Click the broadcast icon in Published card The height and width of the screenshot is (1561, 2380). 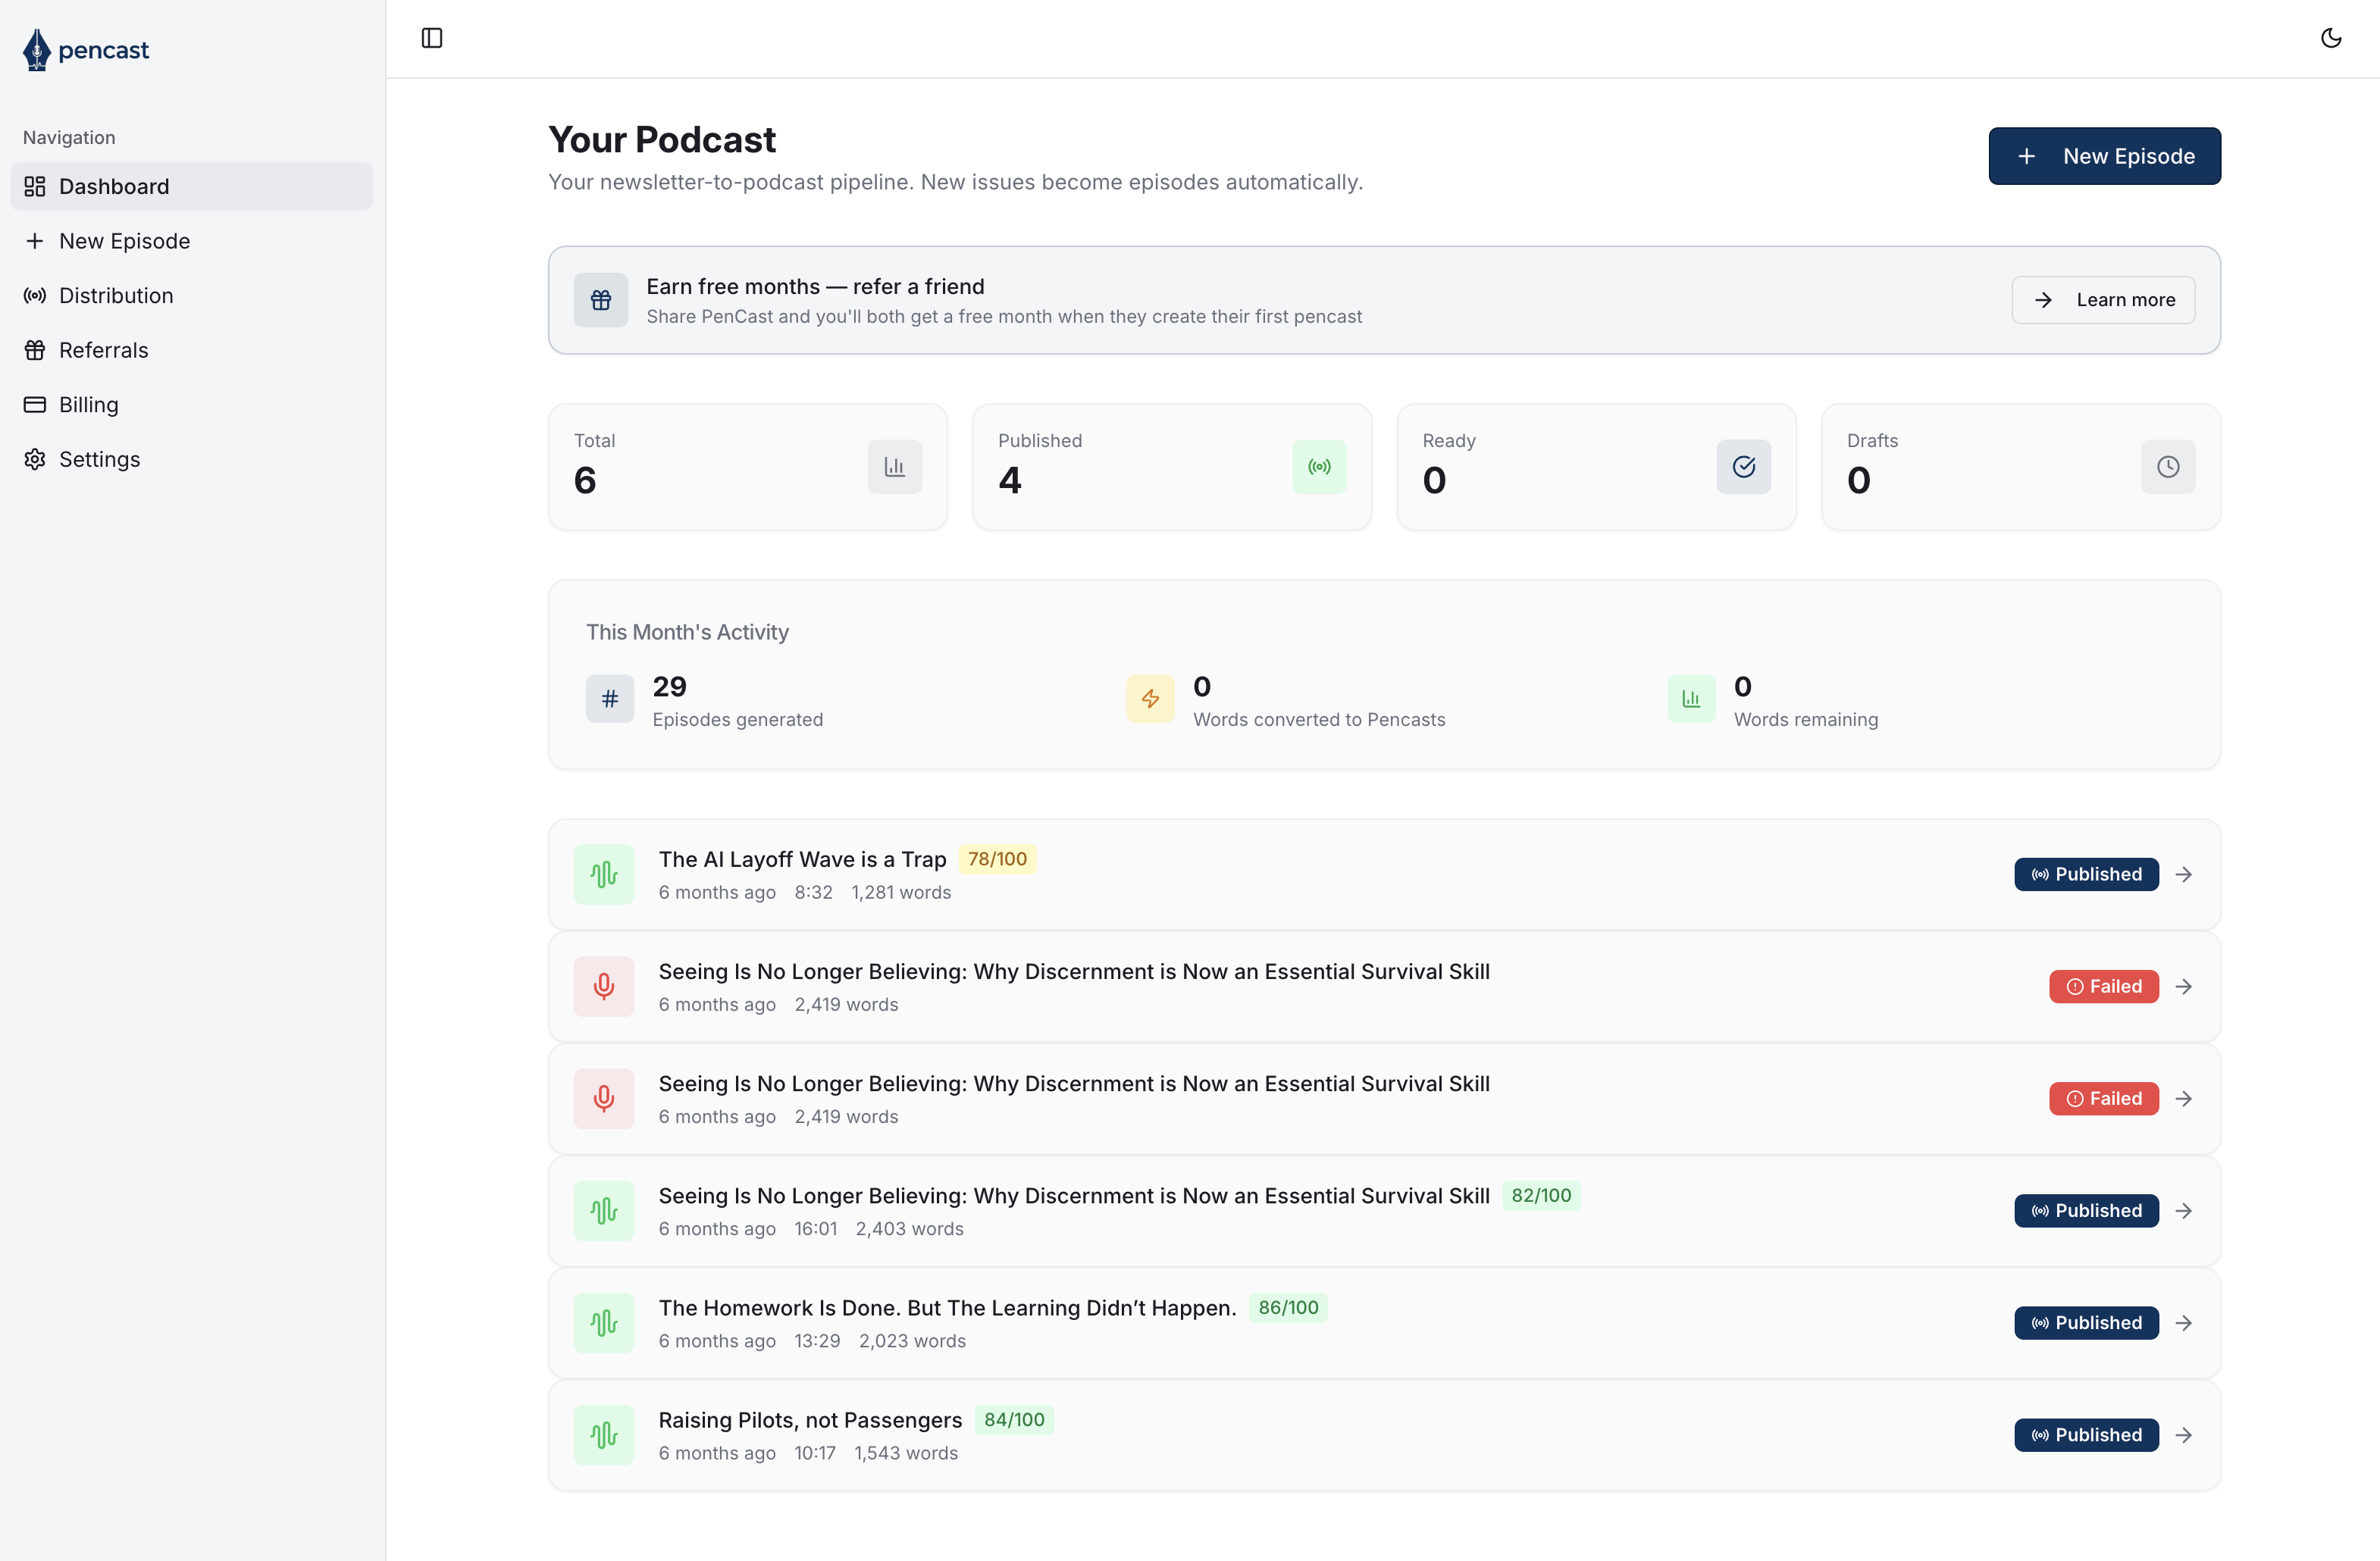pos(1319,467)
